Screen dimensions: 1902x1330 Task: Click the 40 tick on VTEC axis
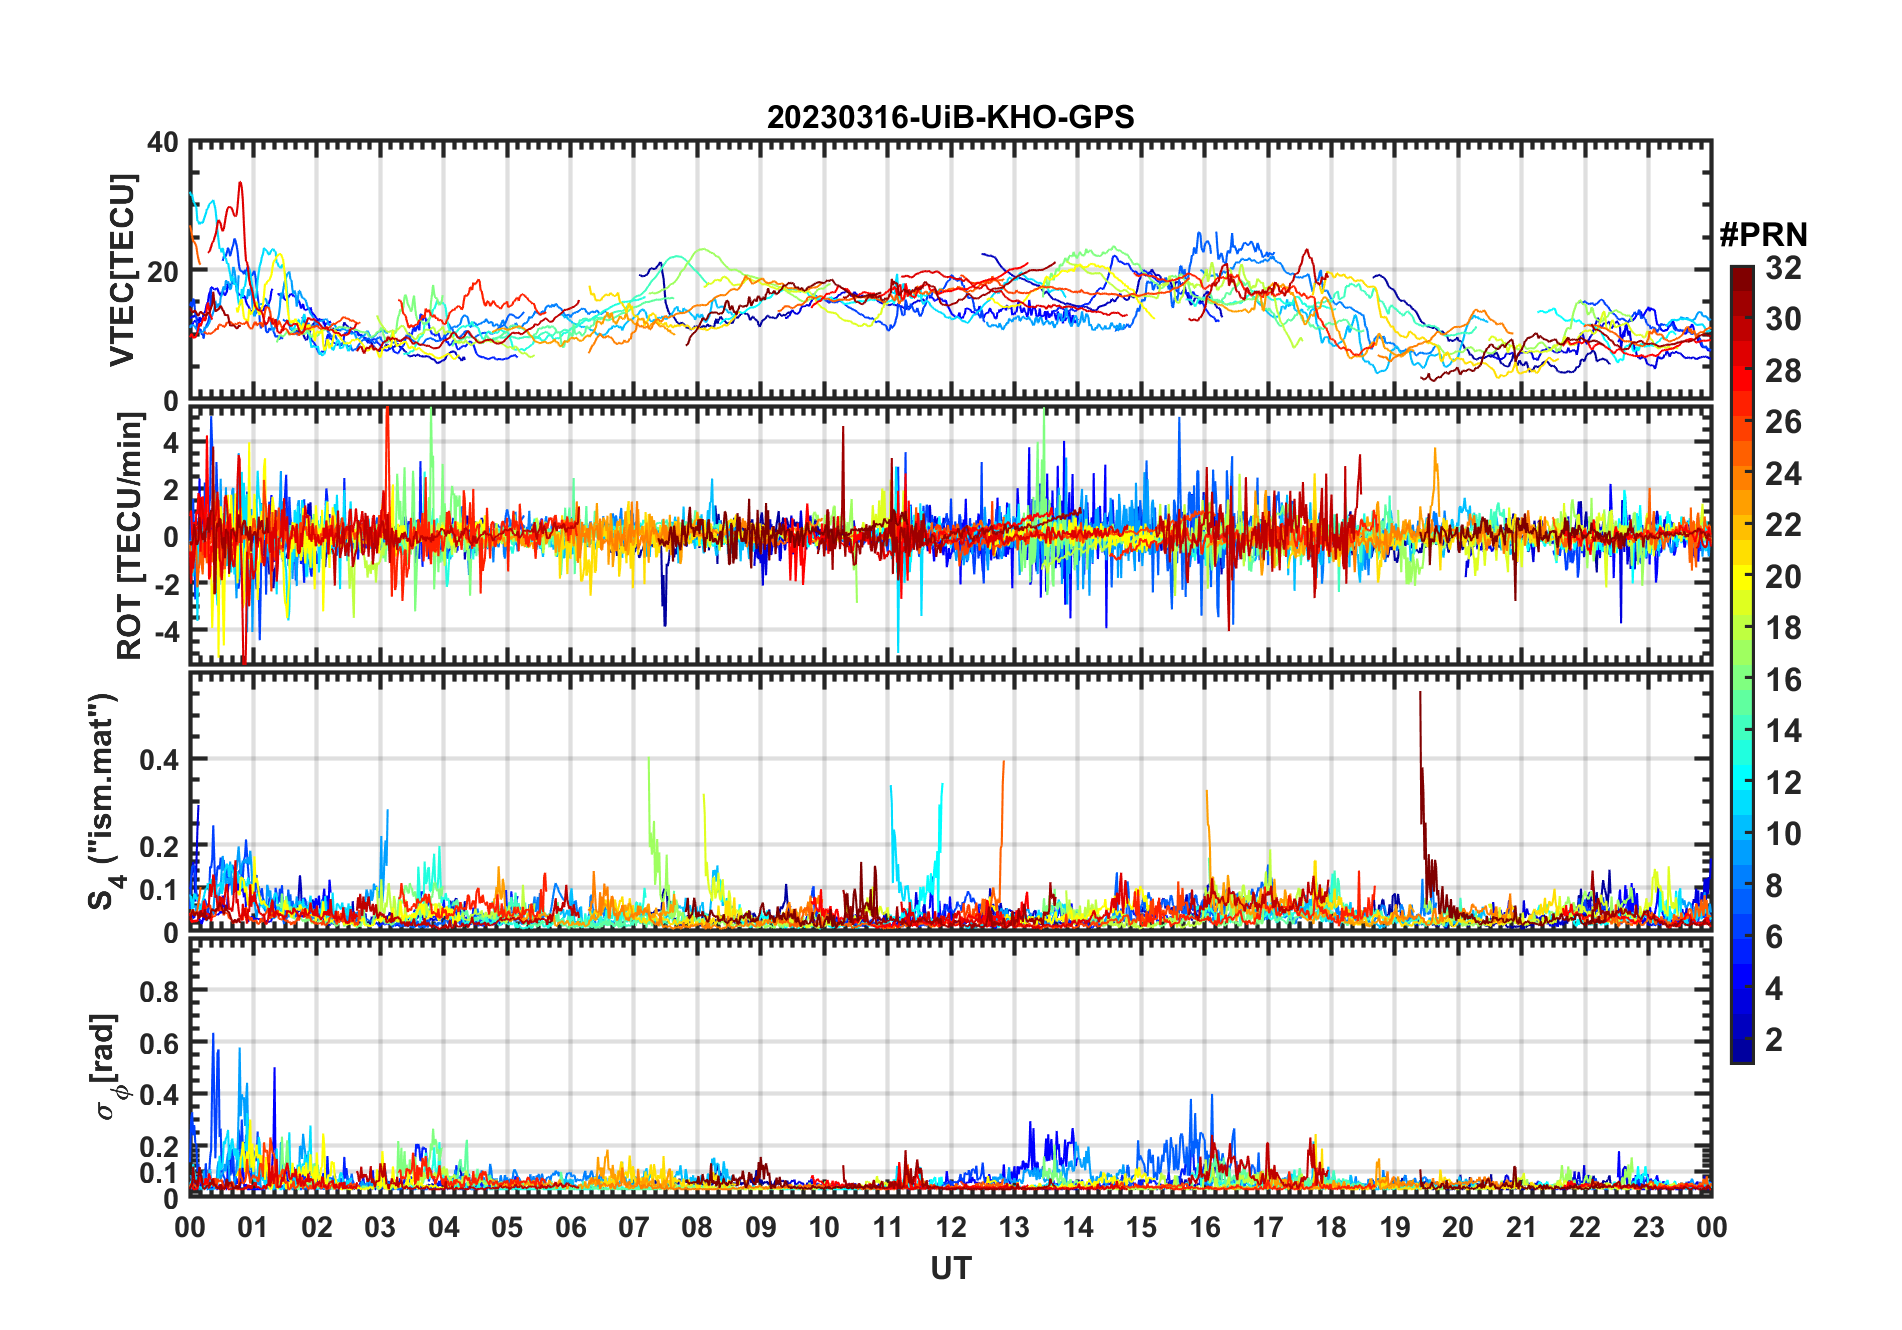(x=162, y=143)
